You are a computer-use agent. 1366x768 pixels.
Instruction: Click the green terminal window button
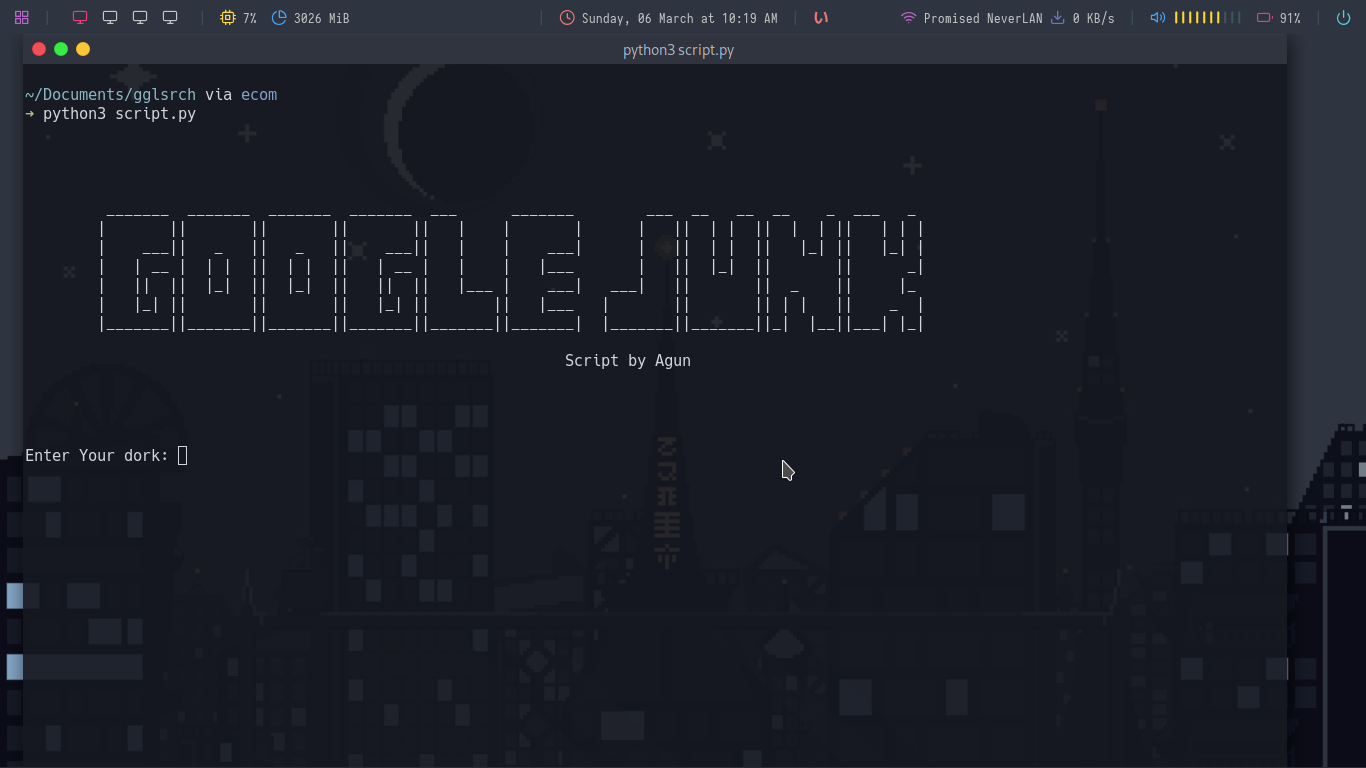tap(61, 49)
